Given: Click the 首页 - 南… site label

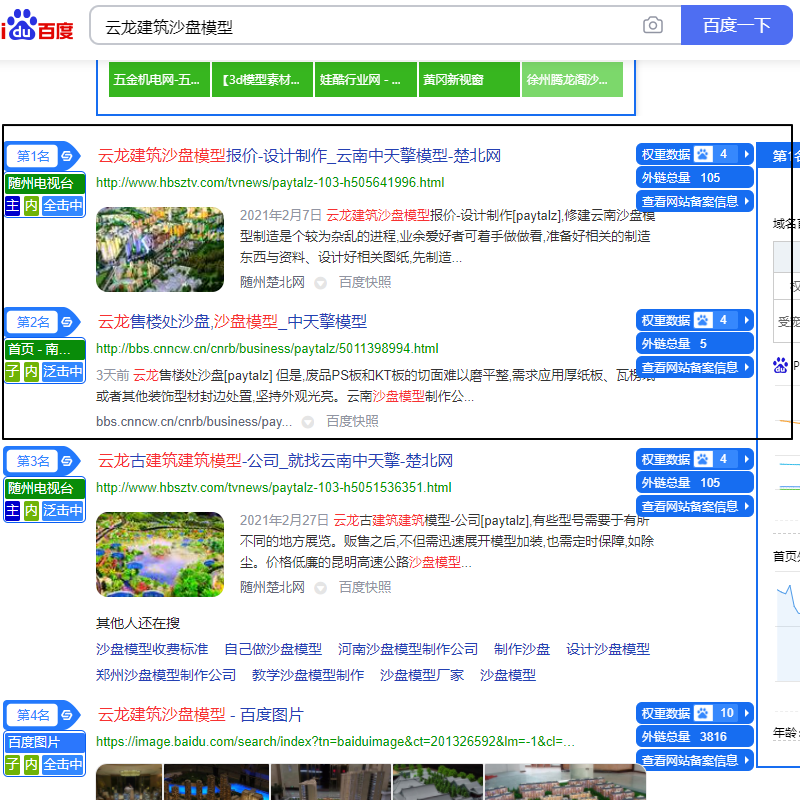Looking at the screenshot, I should point(45,349).
